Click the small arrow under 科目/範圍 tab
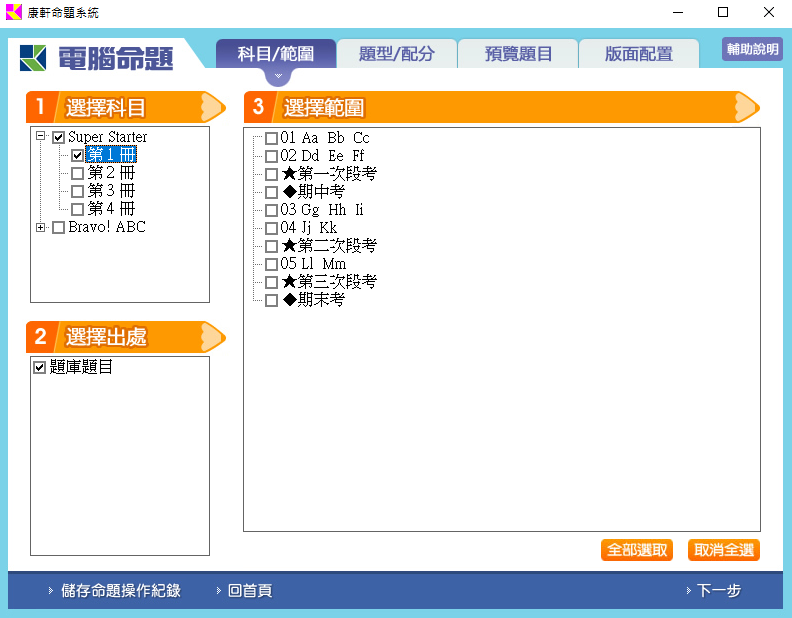 click(x=279, y=75)
